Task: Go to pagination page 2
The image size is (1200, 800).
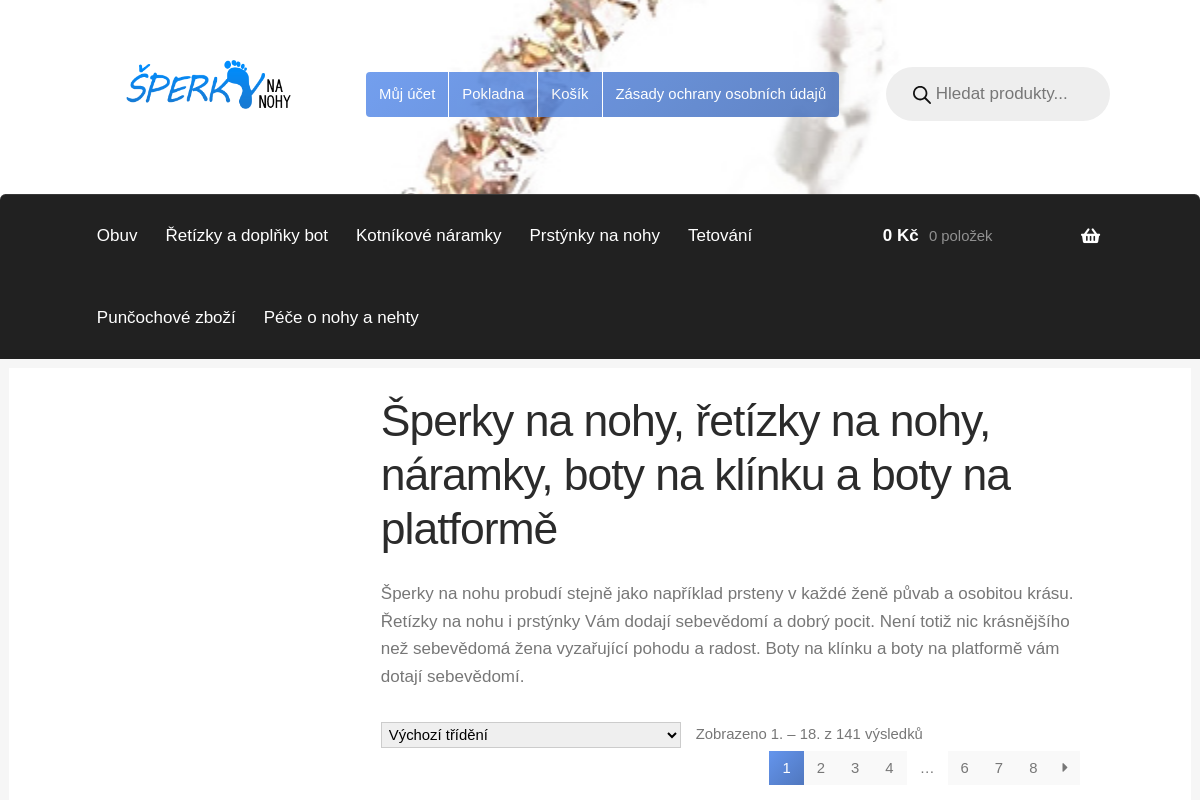Action: 821,768
